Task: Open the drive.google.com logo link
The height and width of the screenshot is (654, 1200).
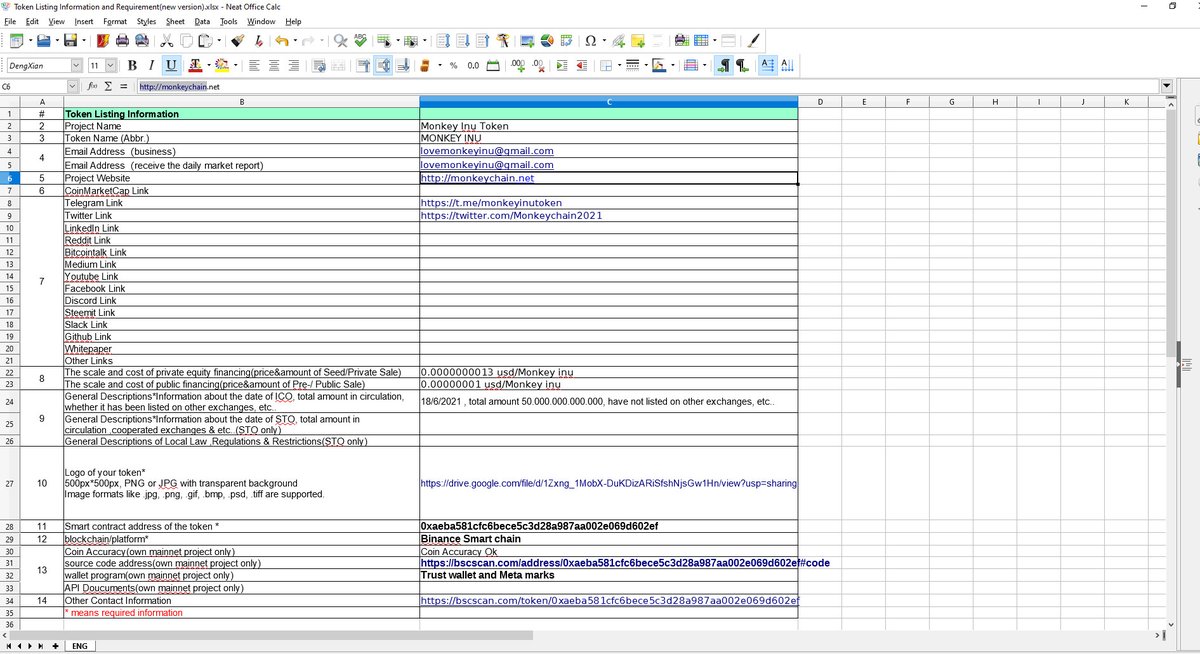Action: tap(608, 483)
